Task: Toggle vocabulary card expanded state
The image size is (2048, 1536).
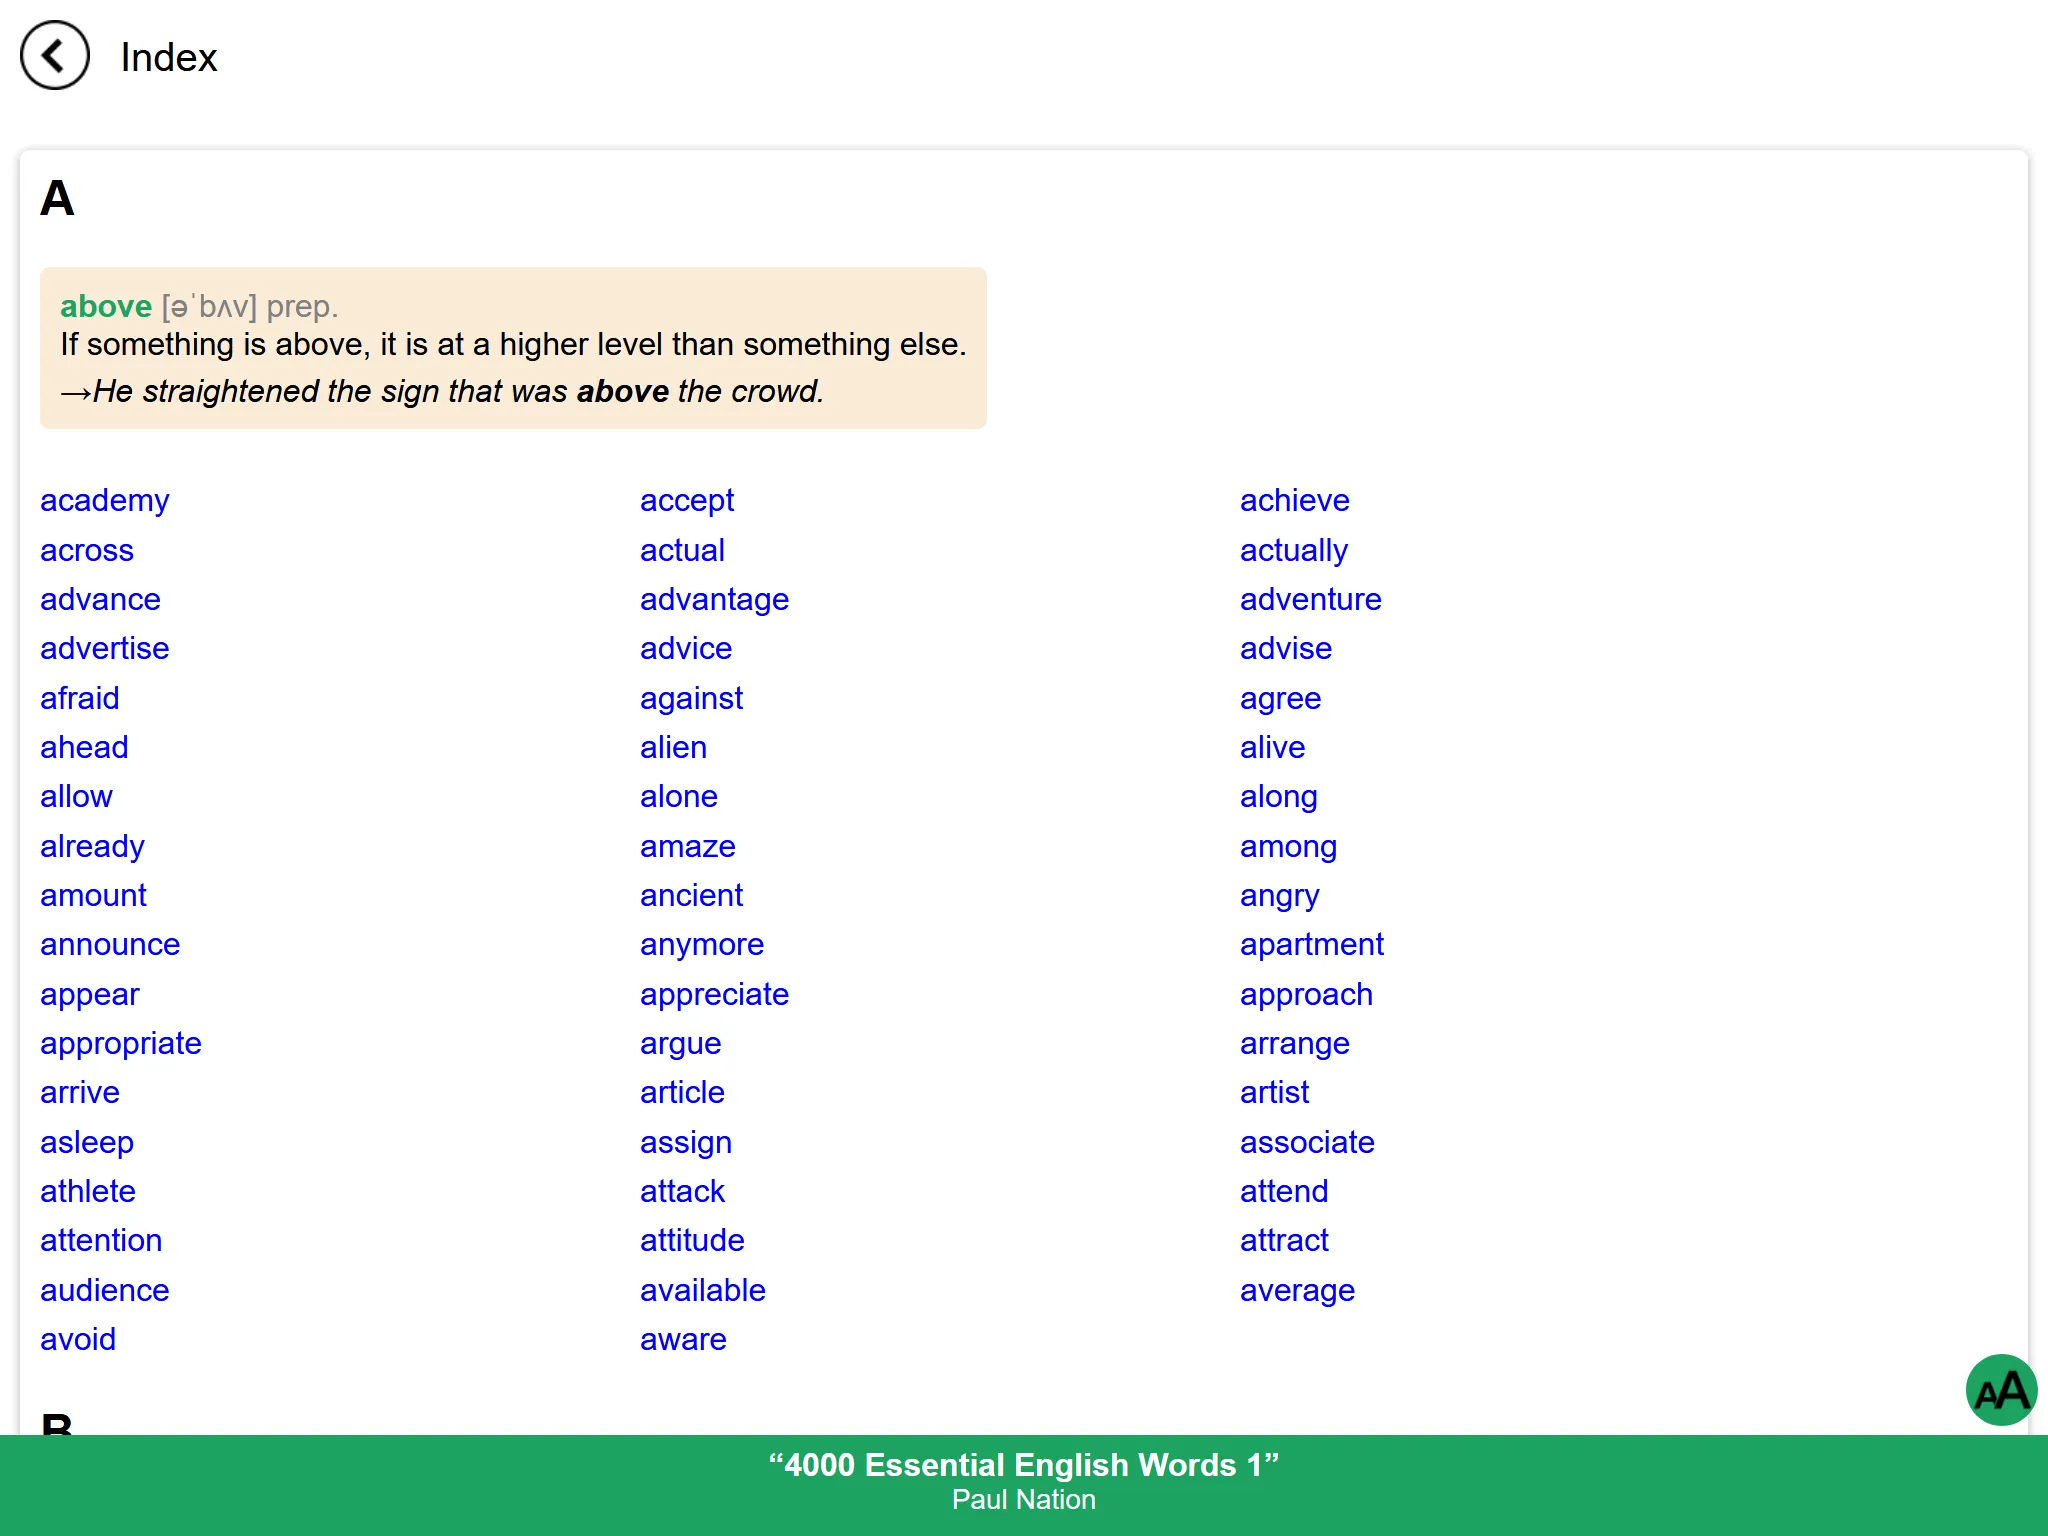Action: pos(513,347)
